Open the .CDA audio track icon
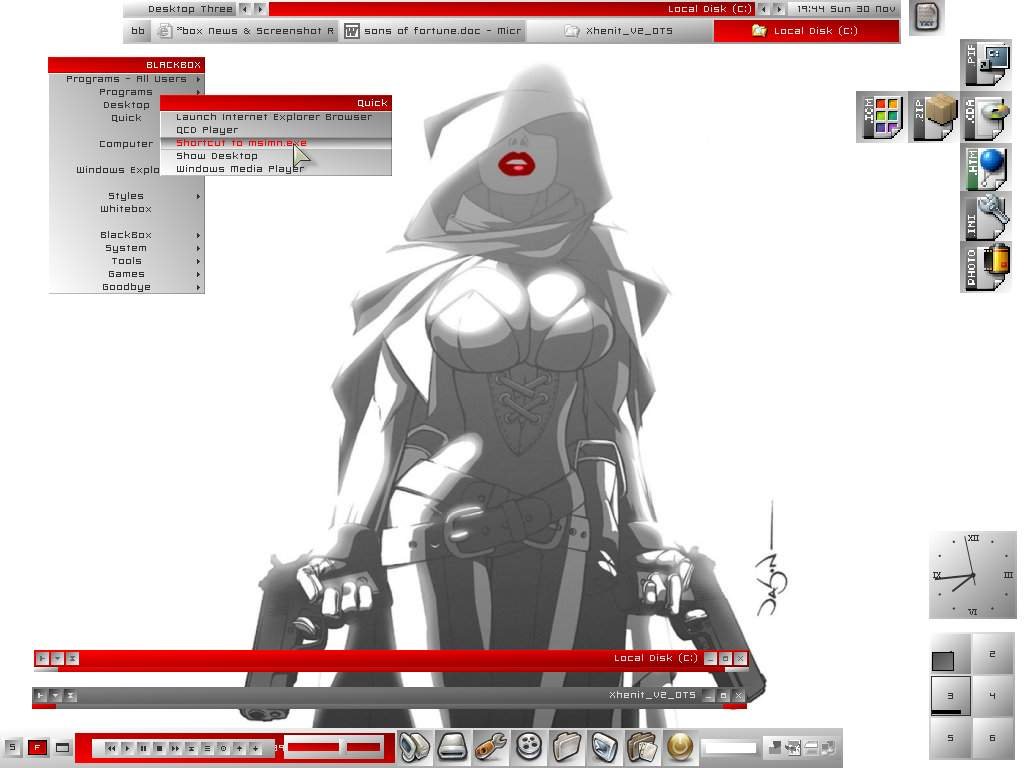 point(986,117)
